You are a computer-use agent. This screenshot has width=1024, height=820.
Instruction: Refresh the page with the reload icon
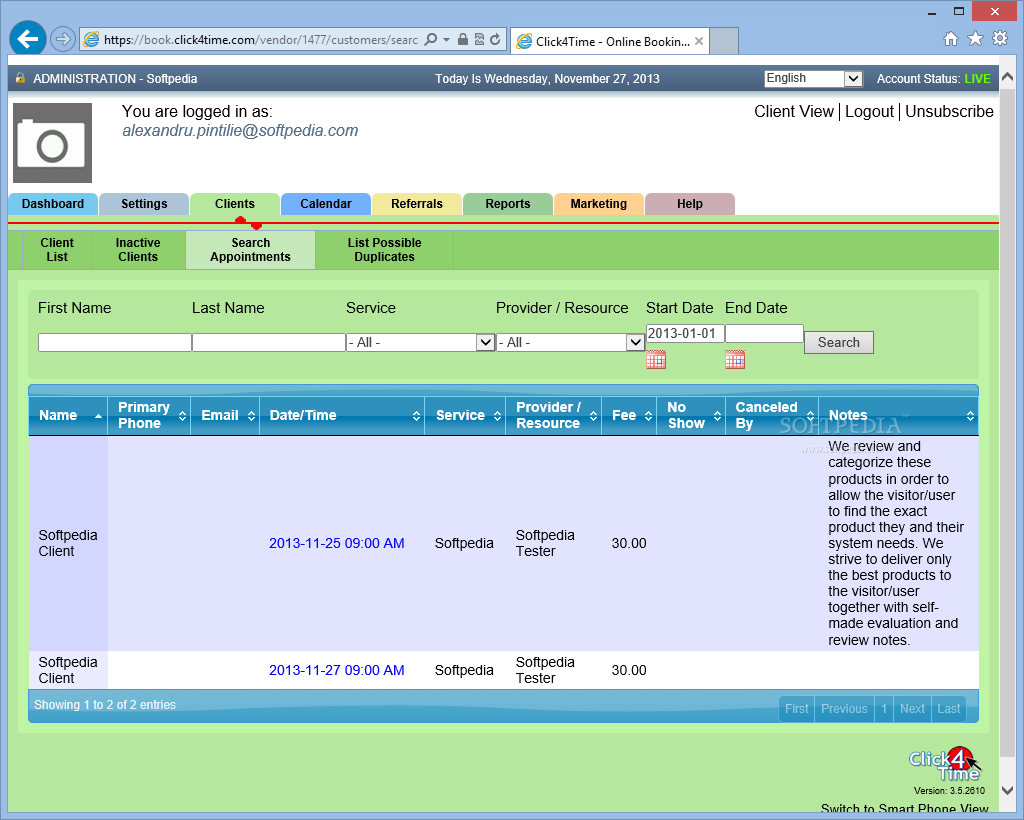(x=496, y=39)
